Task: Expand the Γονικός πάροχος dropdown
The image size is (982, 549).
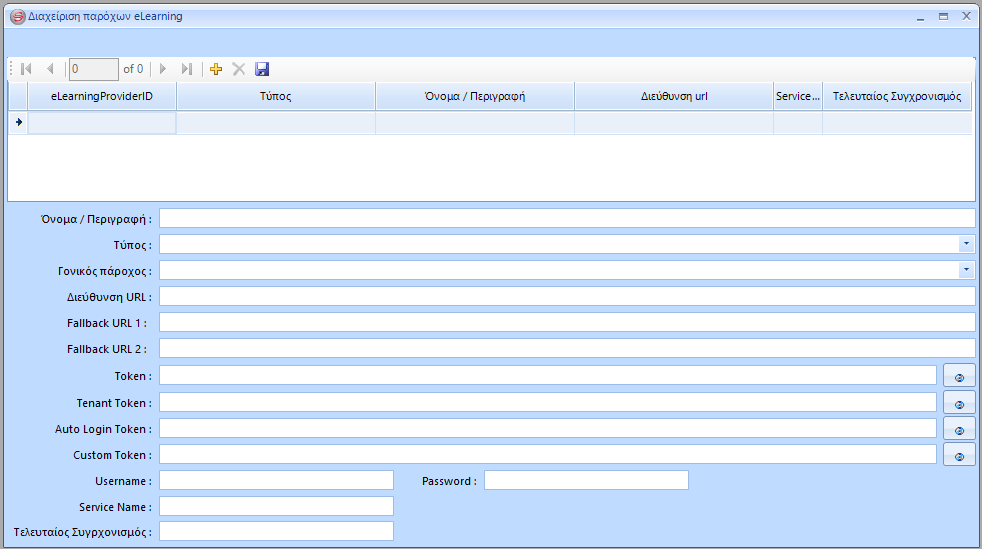Action: 966,270
